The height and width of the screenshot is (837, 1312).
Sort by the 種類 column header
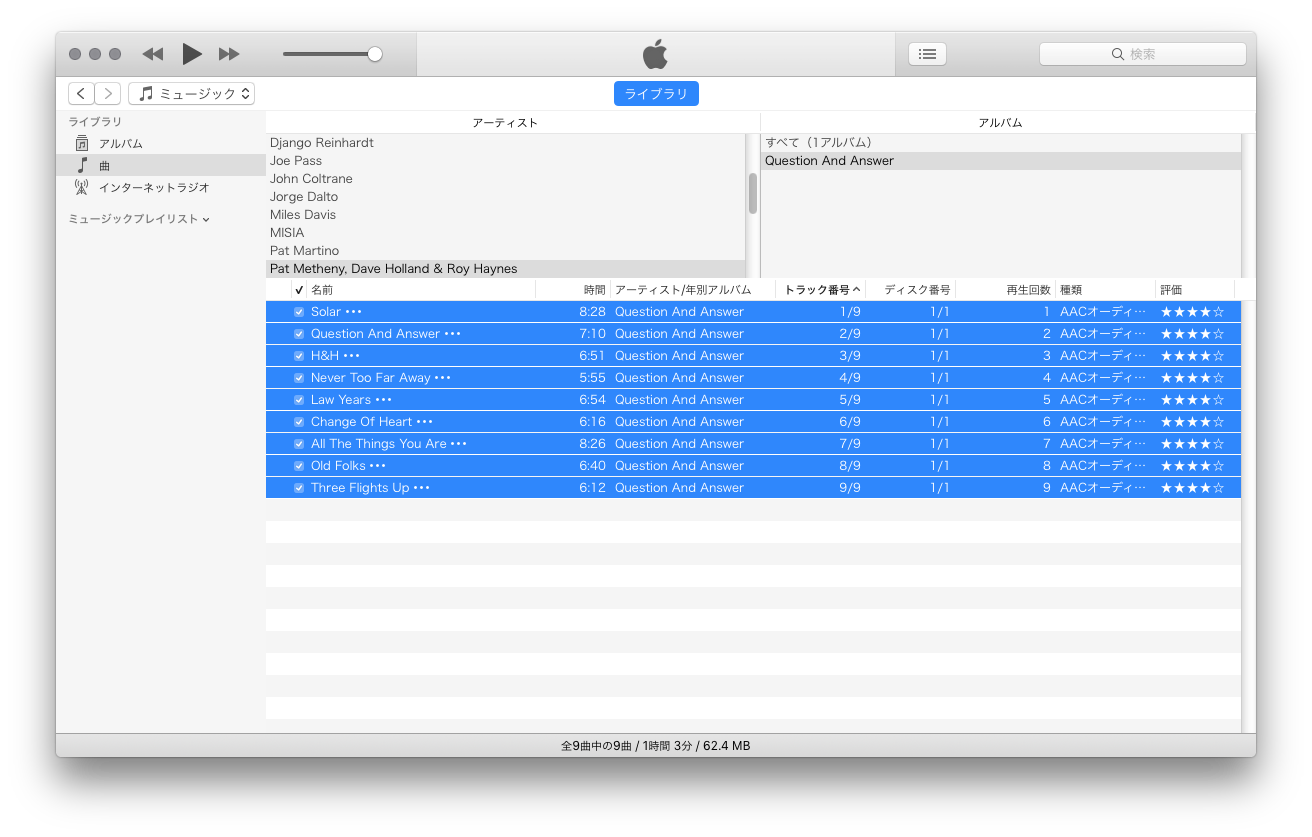(1105, 290)
